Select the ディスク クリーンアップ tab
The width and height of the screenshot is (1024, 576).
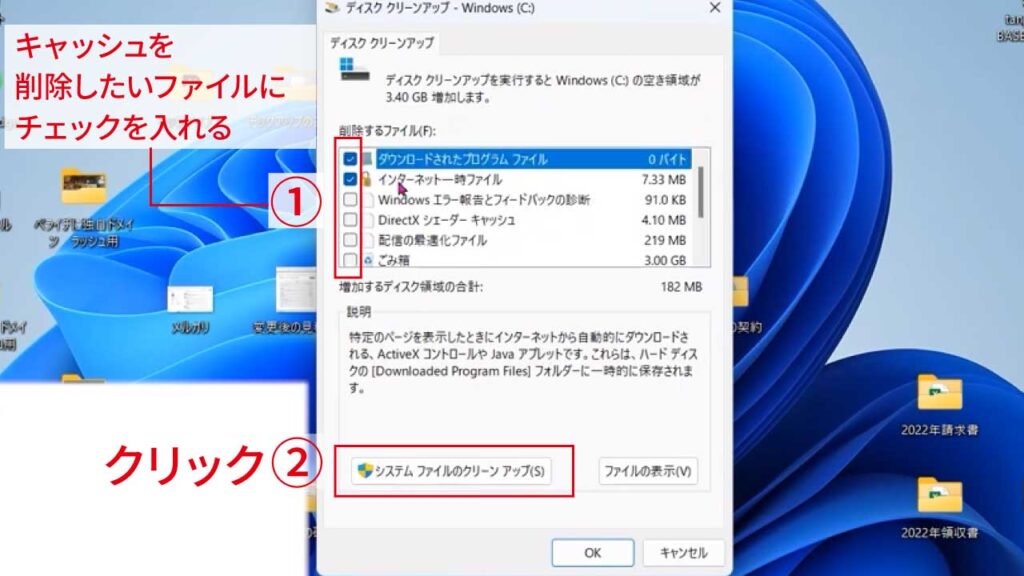382,43
